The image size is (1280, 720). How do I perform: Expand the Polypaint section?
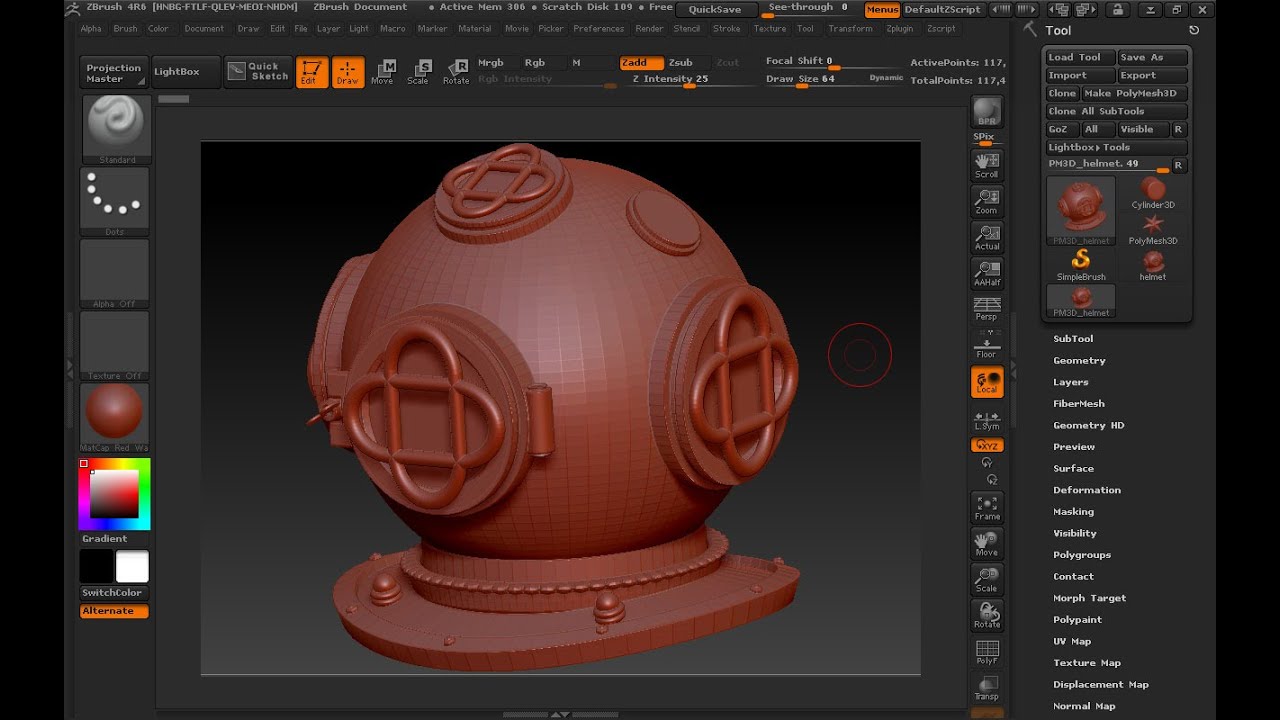point(1077,620)
